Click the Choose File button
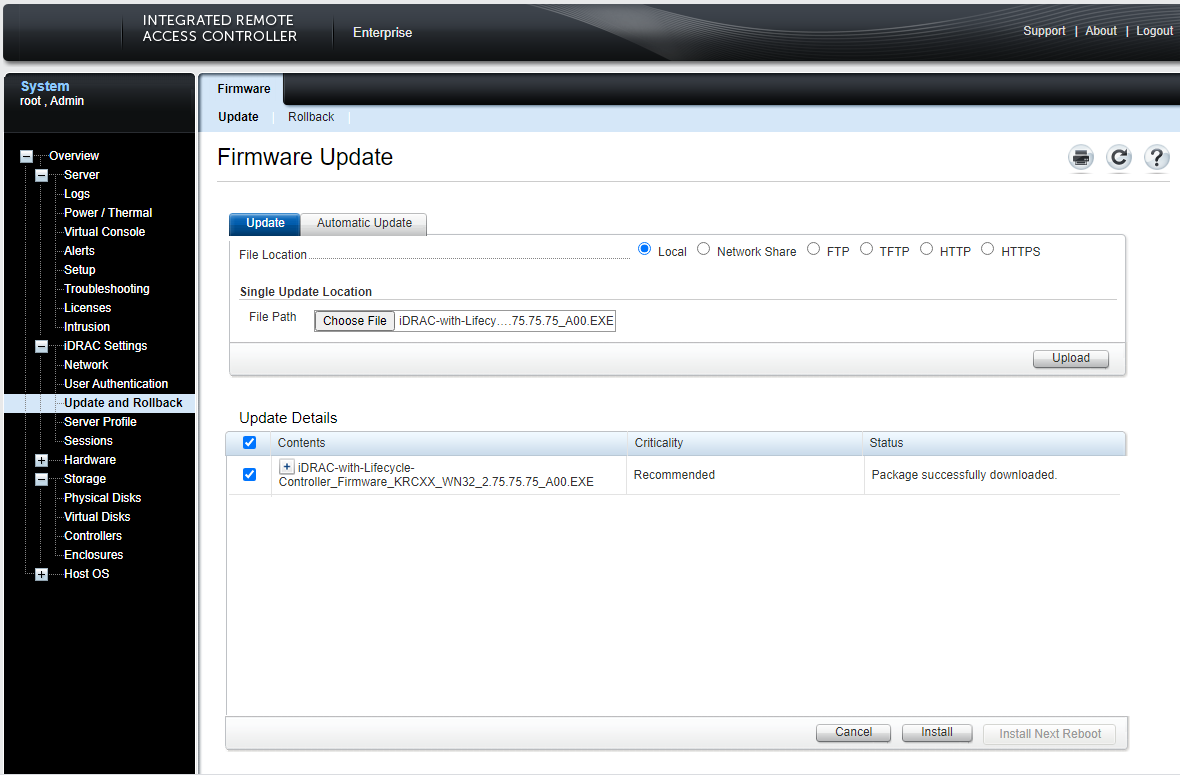 pyautogui.click(x=354, y=321)
